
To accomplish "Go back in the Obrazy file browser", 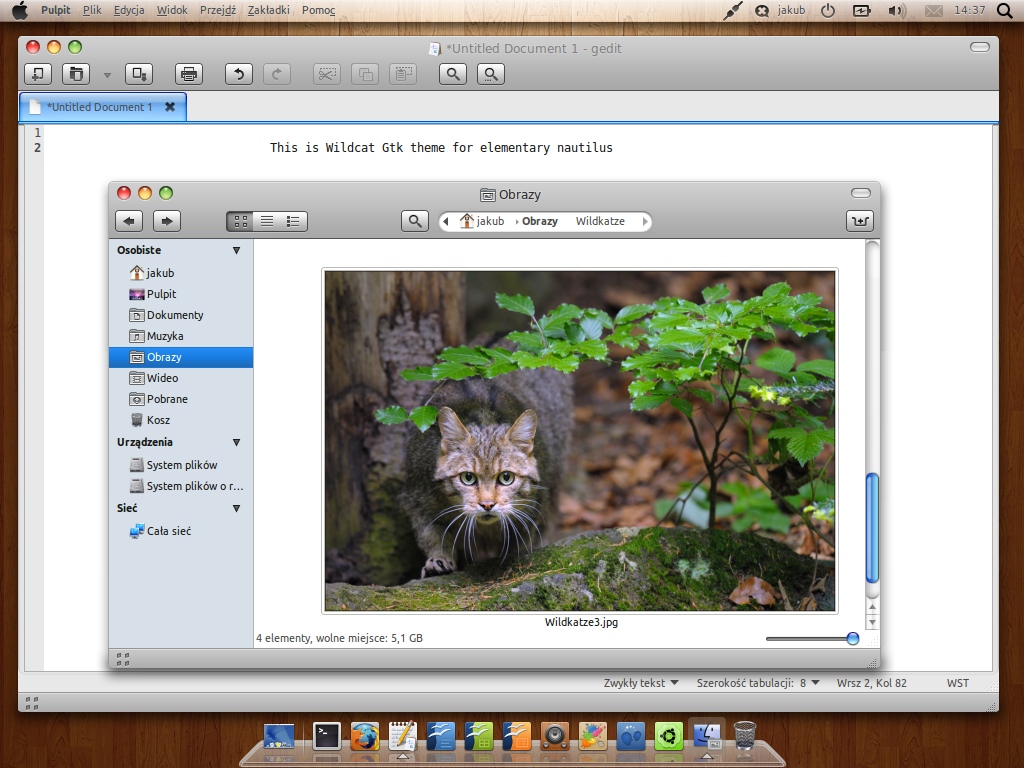I will tap(129, 221).
